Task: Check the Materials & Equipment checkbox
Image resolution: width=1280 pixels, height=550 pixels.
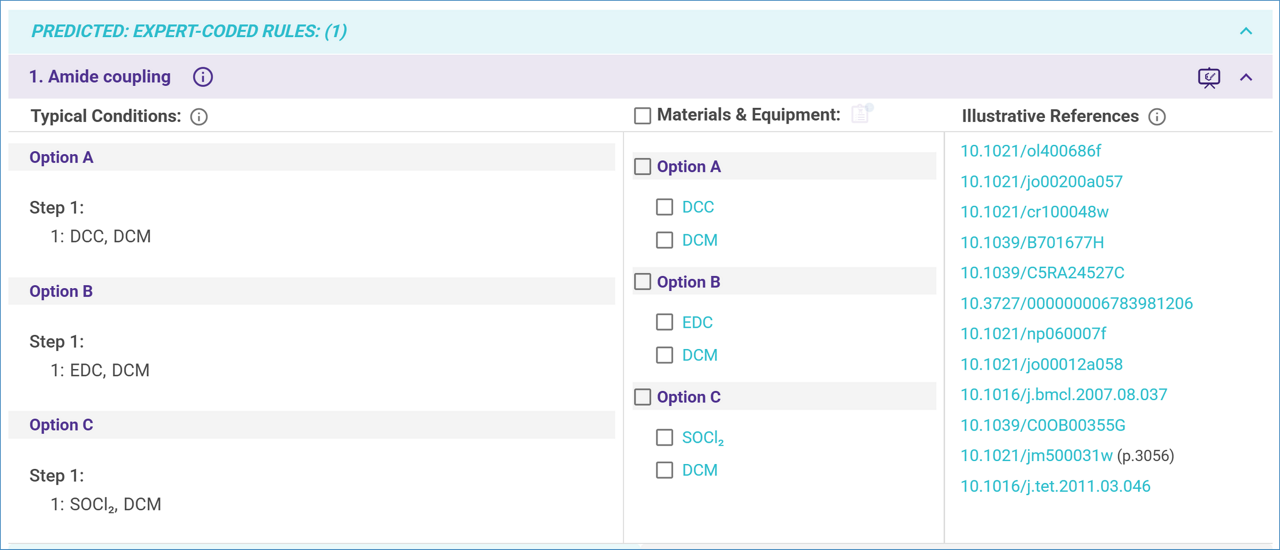Action: (643, 116)
